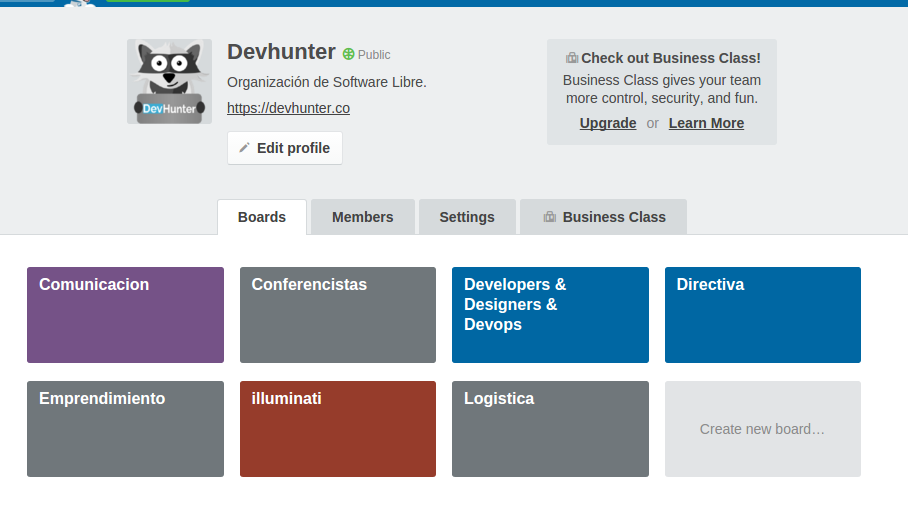The image size is (908, 516).
Task: Click Create new board tile
Action: pos(763,429)
